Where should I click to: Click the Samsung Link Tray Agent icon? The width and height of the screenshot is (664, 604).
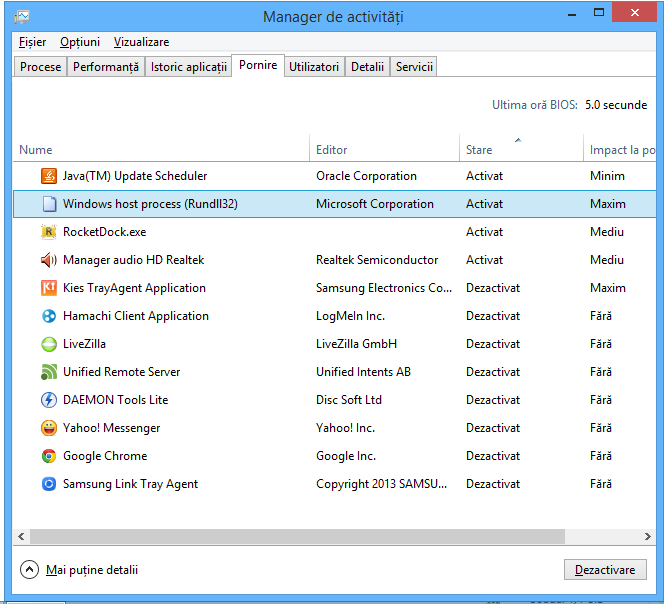point(49,484)
